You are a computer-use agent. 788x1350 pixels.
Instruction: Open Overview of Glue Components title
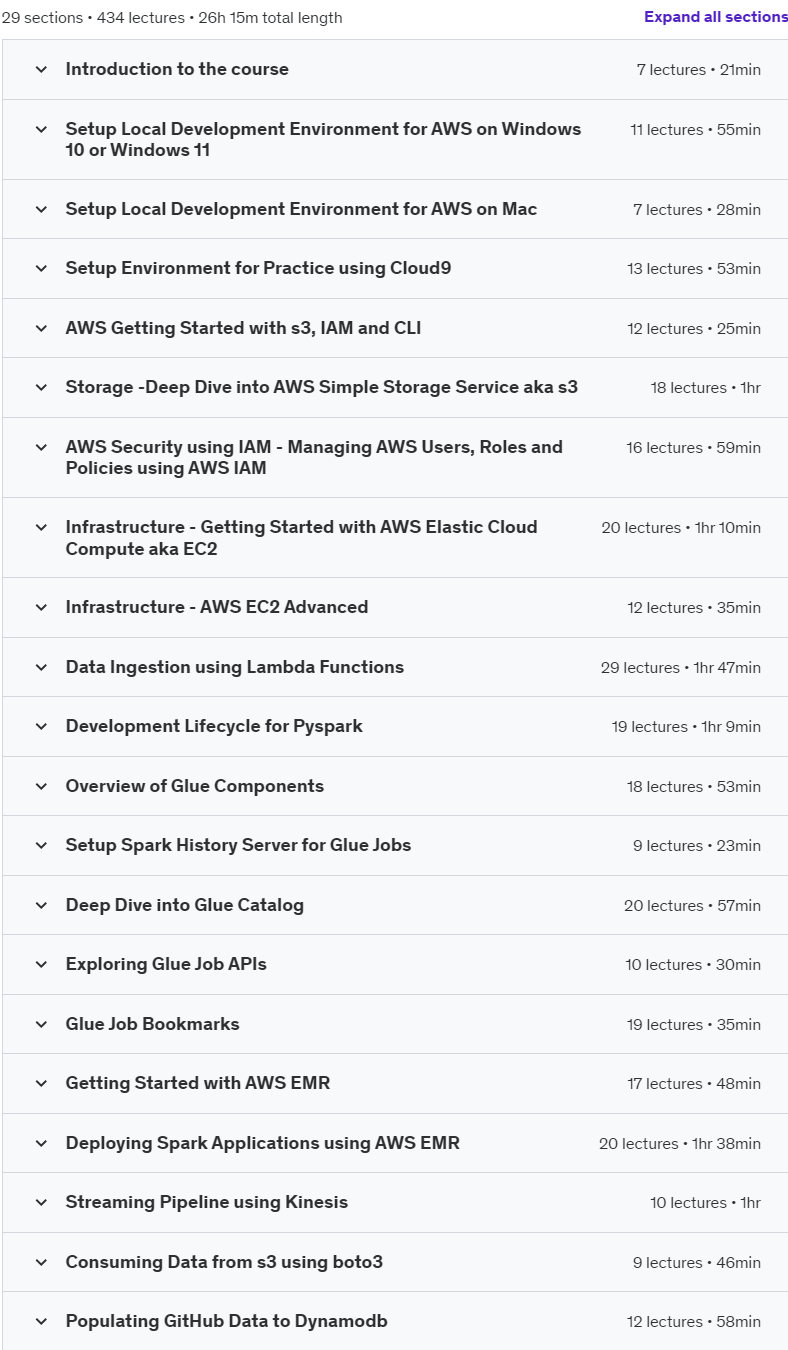coord(195,786)
